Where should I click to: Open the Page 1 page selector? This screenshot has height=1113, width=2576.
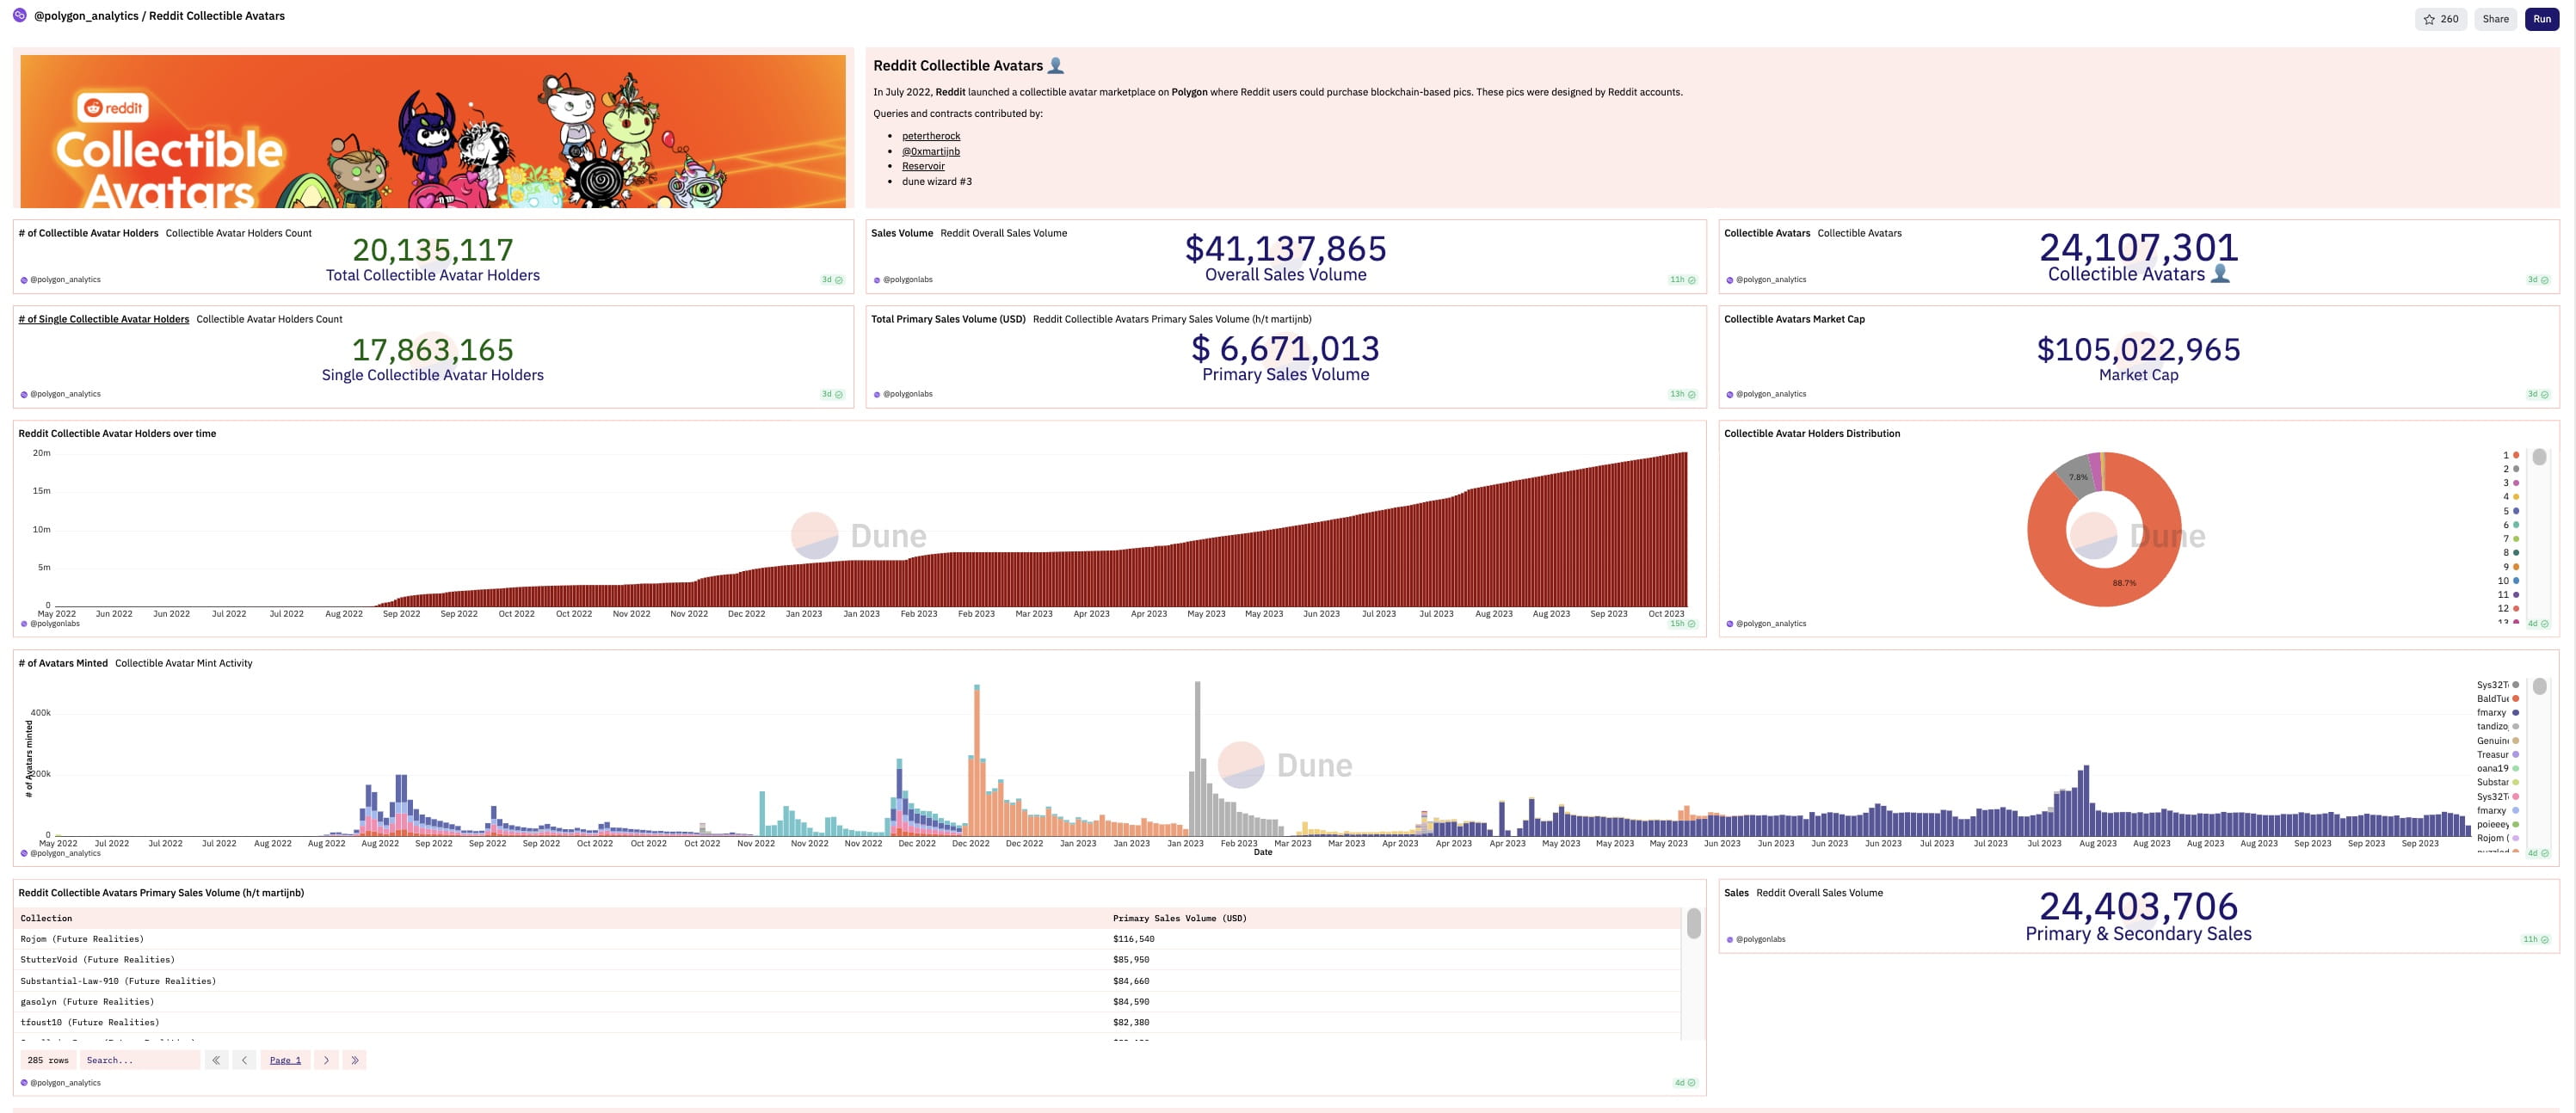point(285,1060)
